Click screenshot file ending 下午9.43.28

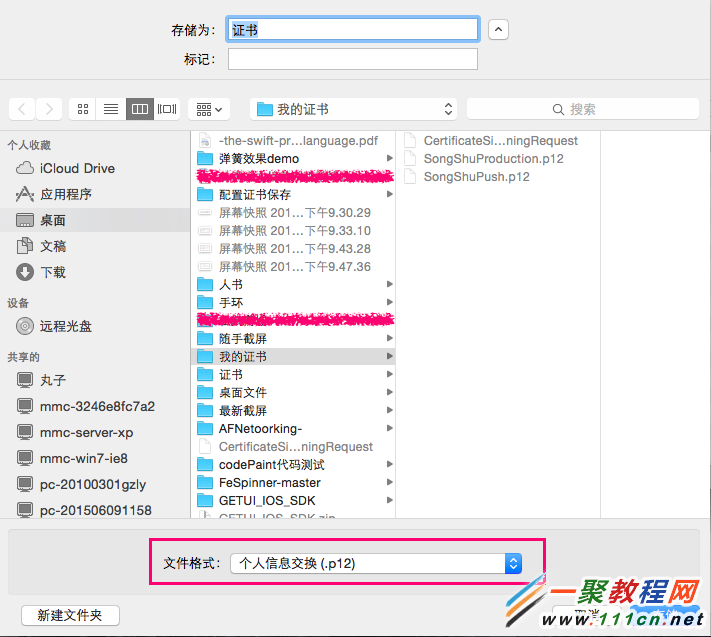click(293, 249)
